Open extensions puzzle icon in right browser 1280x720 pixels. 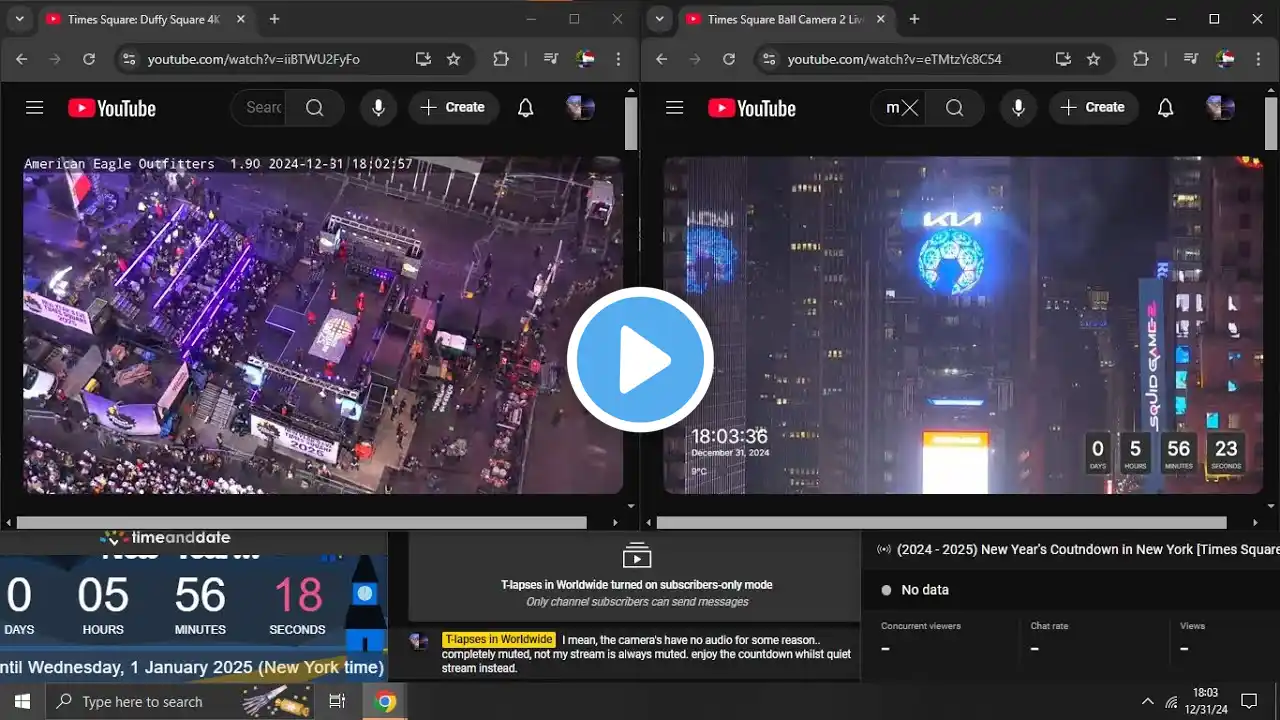1141,59
